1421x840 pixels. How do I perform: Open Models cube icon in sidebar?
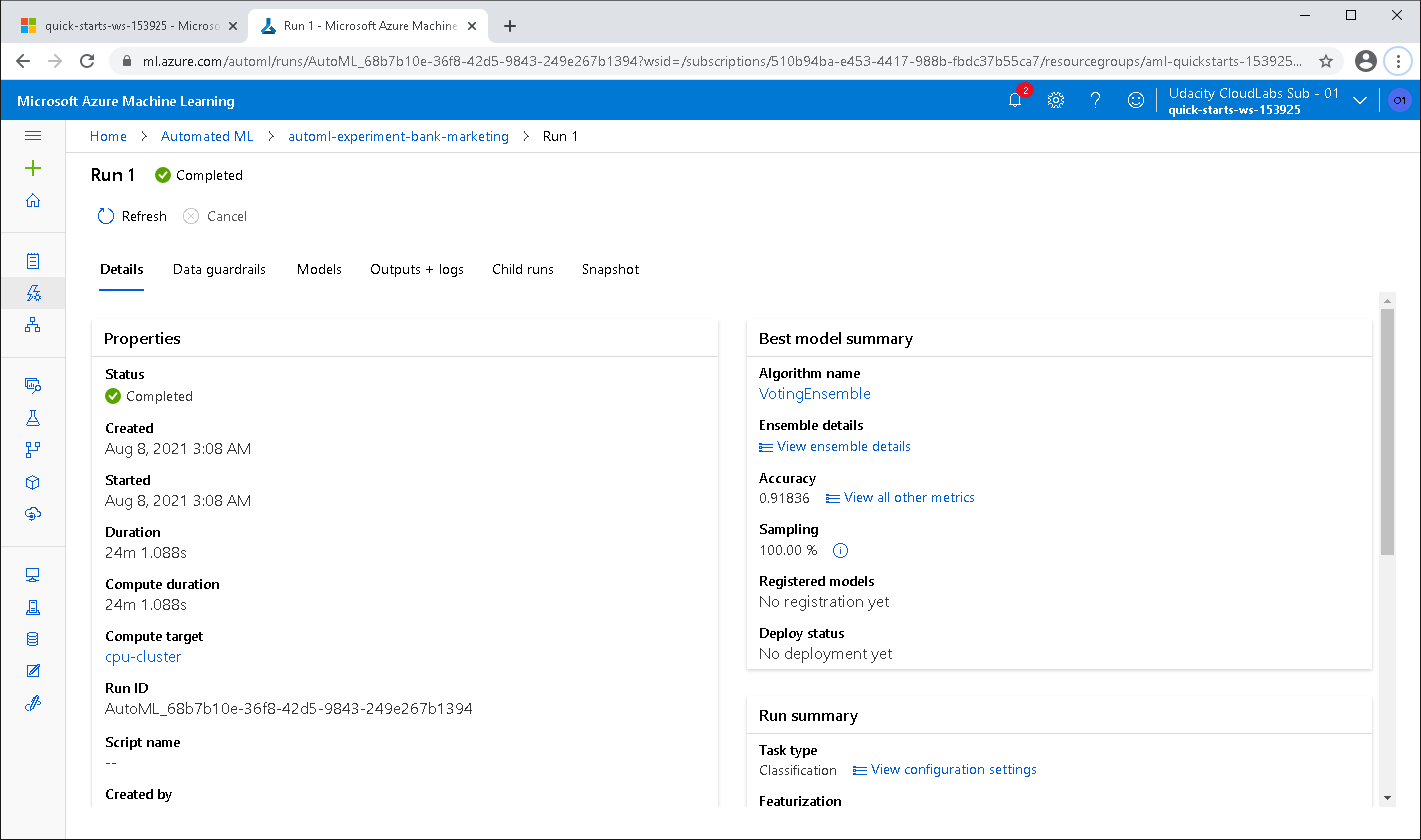(x=33, y=482)
